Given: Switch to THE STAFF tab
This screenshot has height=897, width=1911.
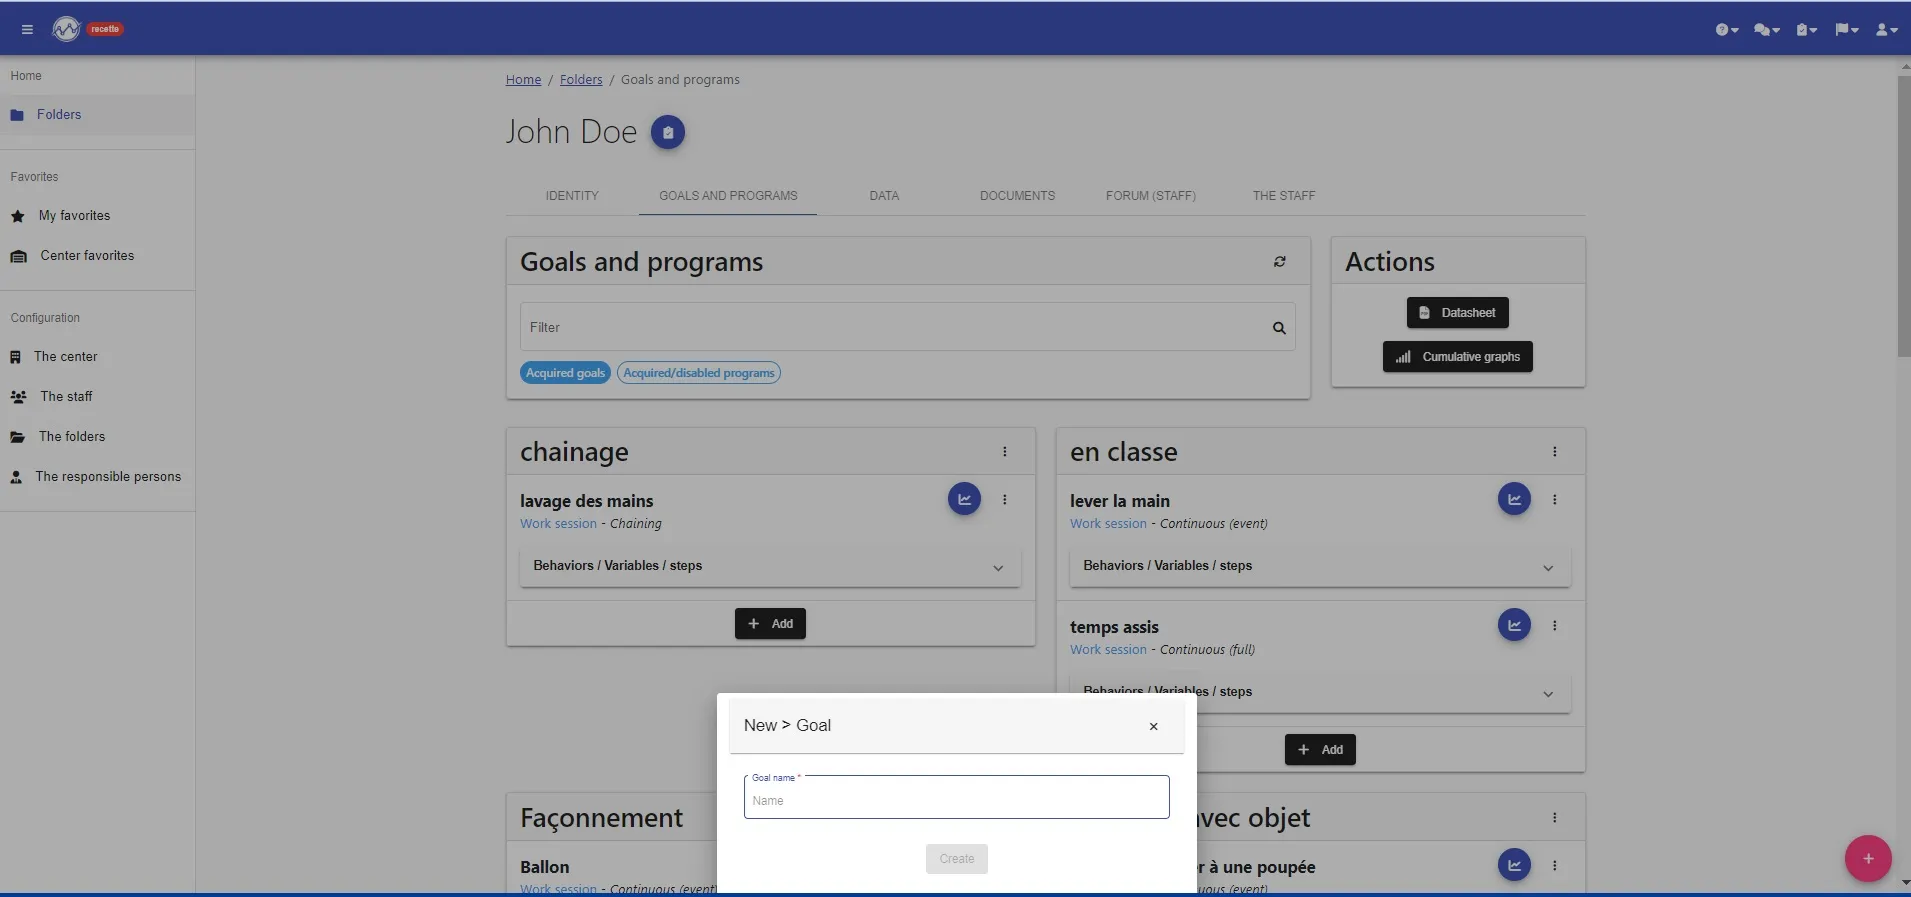Looking at the screenshot, I should coord(1284,196).
